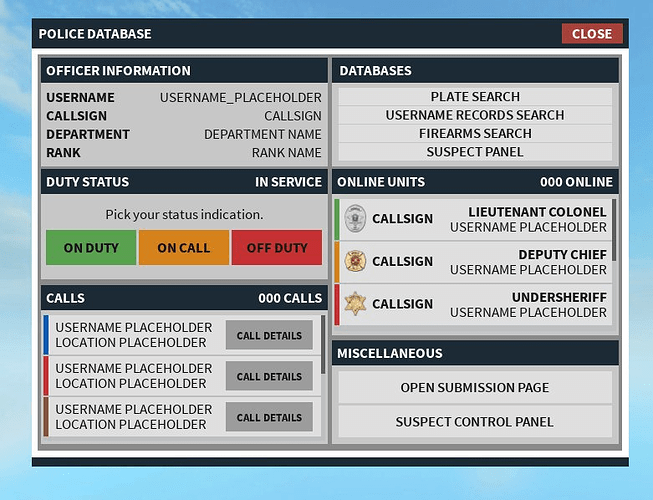
Task: Click the 000 CALLS counter
Action: point(290,298)
